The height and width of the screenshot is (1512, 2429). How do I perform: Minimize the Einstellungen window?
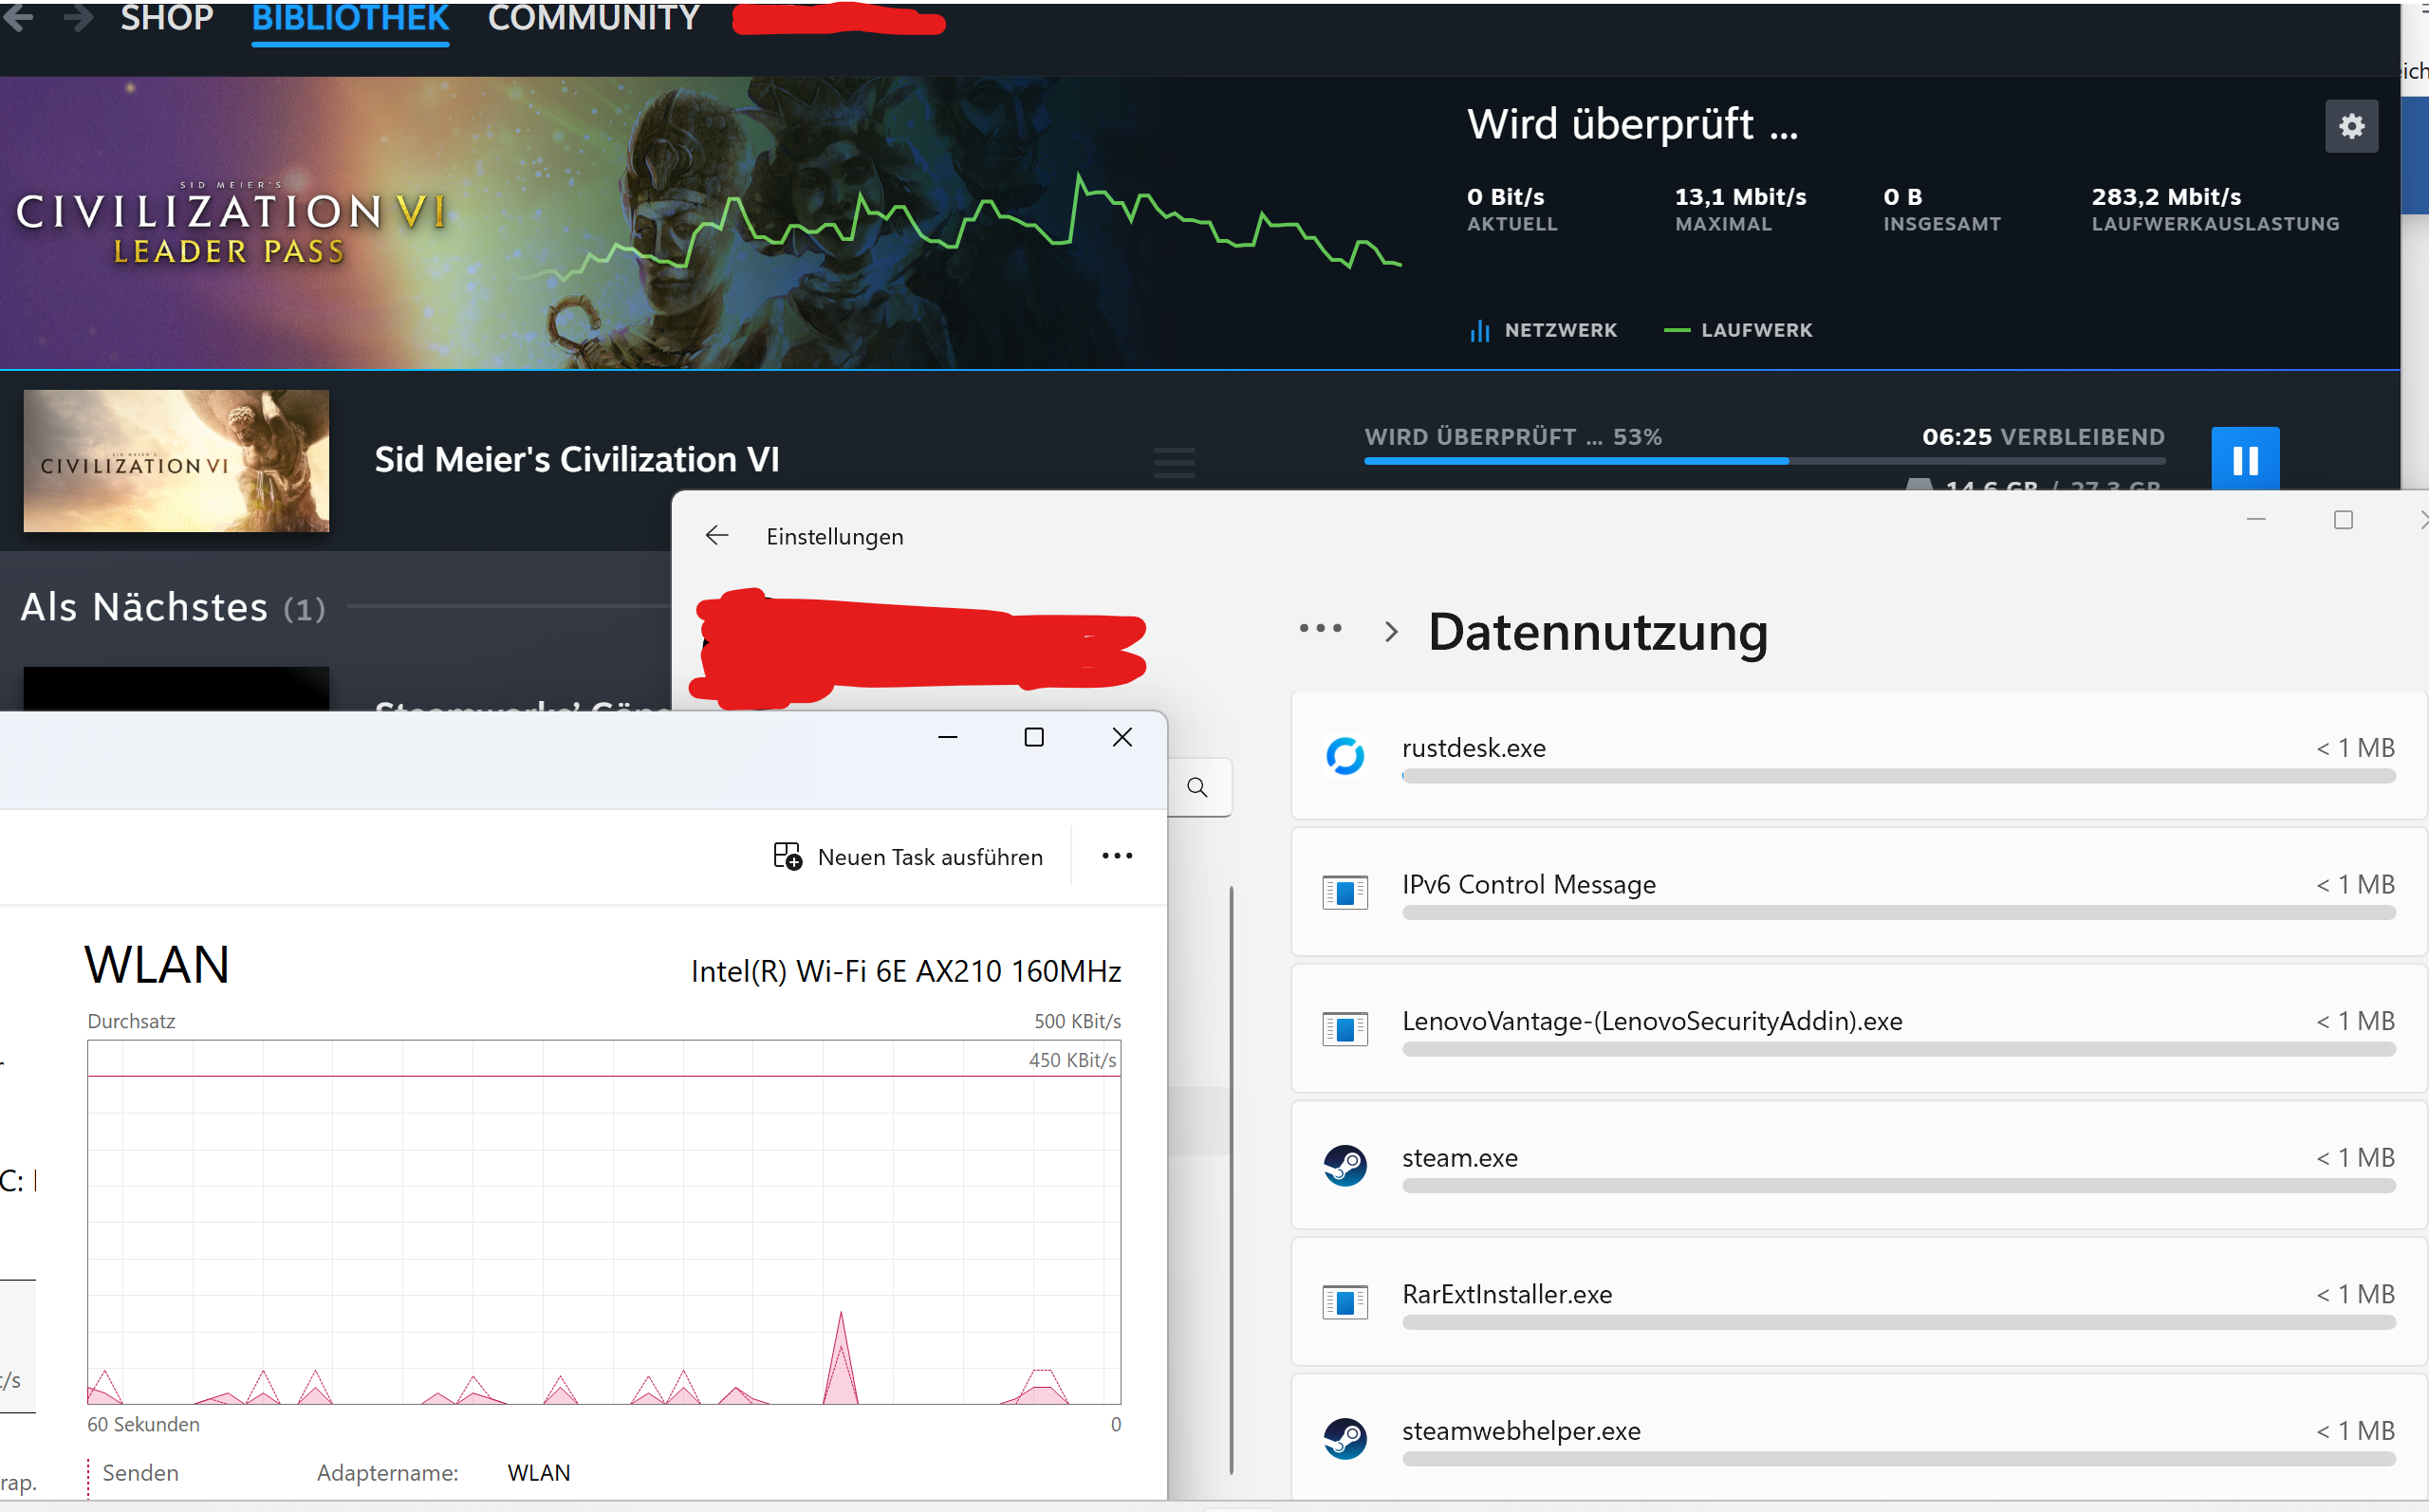point(2256,519)
